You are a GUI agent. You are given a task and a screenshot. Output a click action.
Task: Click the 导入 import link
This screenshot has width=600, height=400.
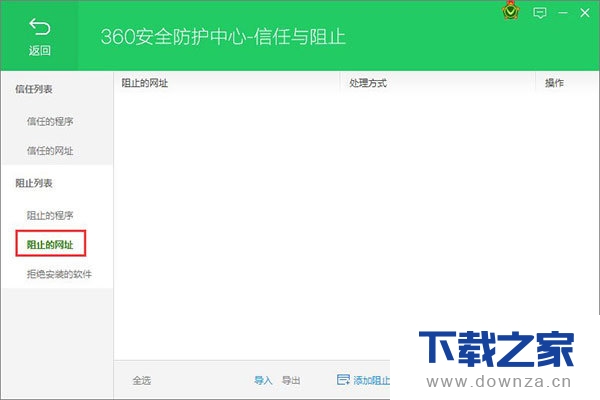tap(263, 380)
